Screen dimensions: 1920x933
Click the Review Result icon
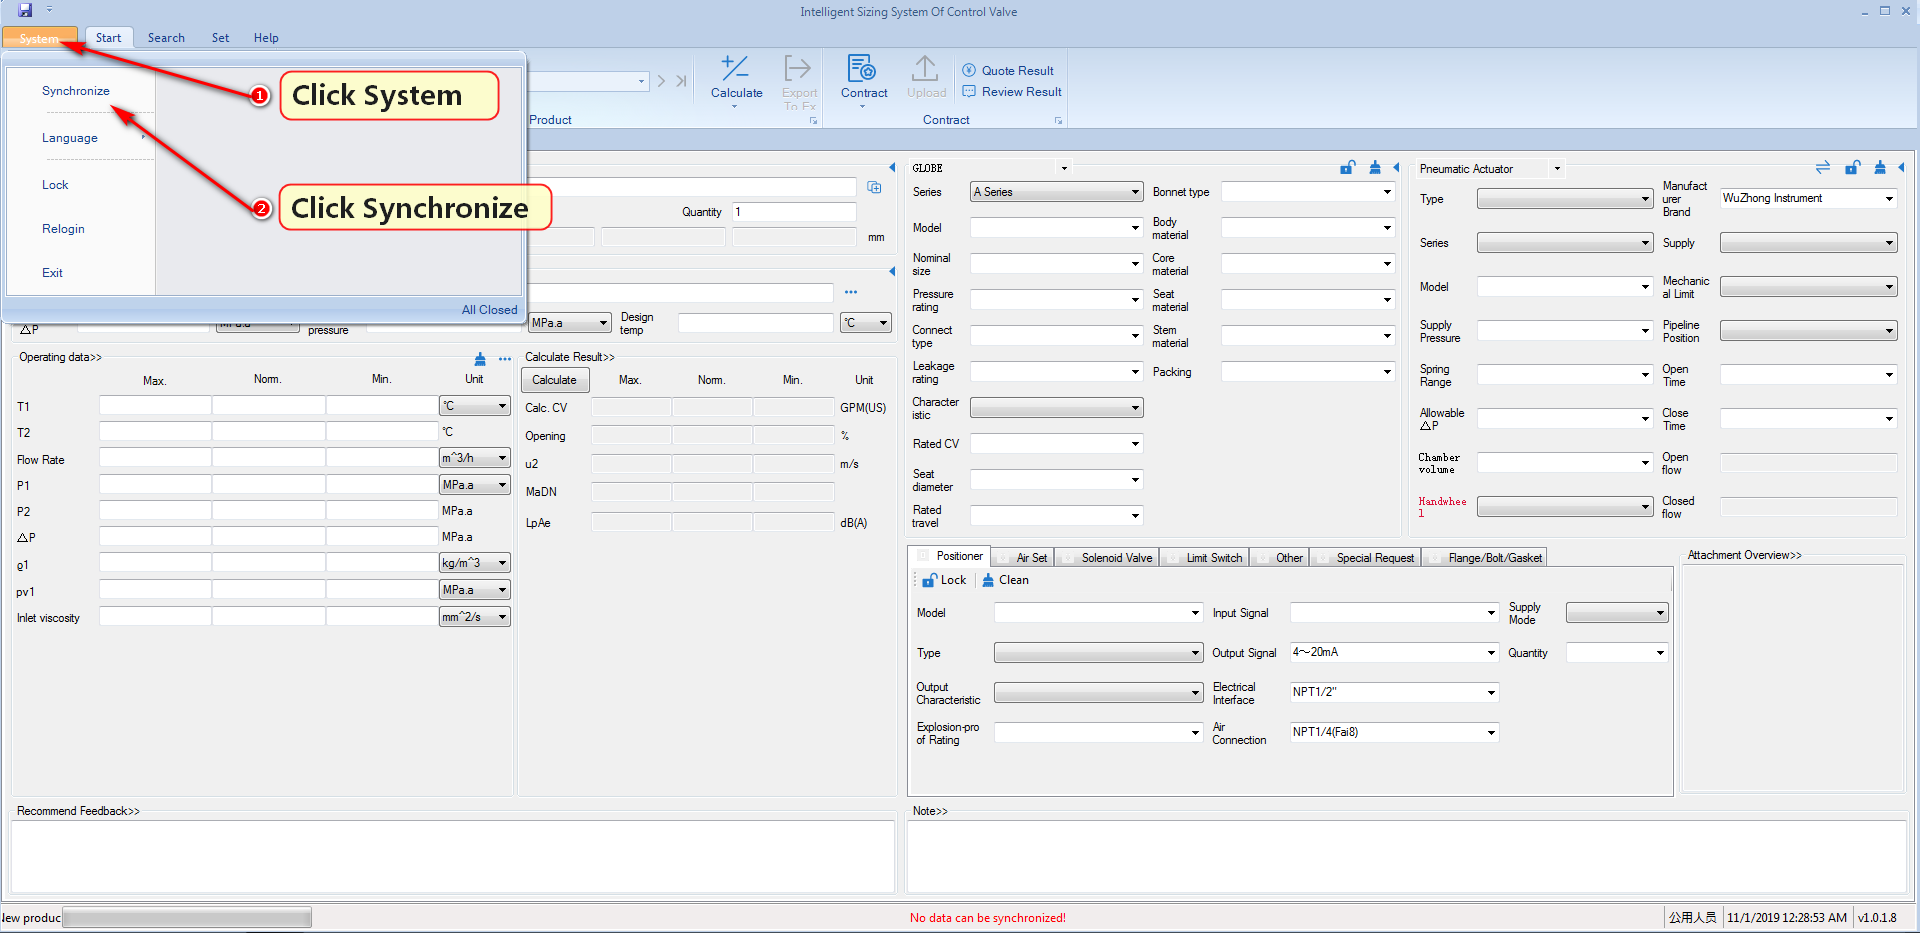(x=969, y=91)
